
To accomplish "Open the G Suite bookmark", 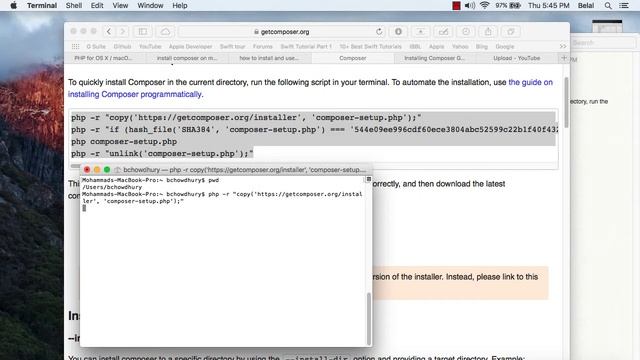I will coord(96,47).
